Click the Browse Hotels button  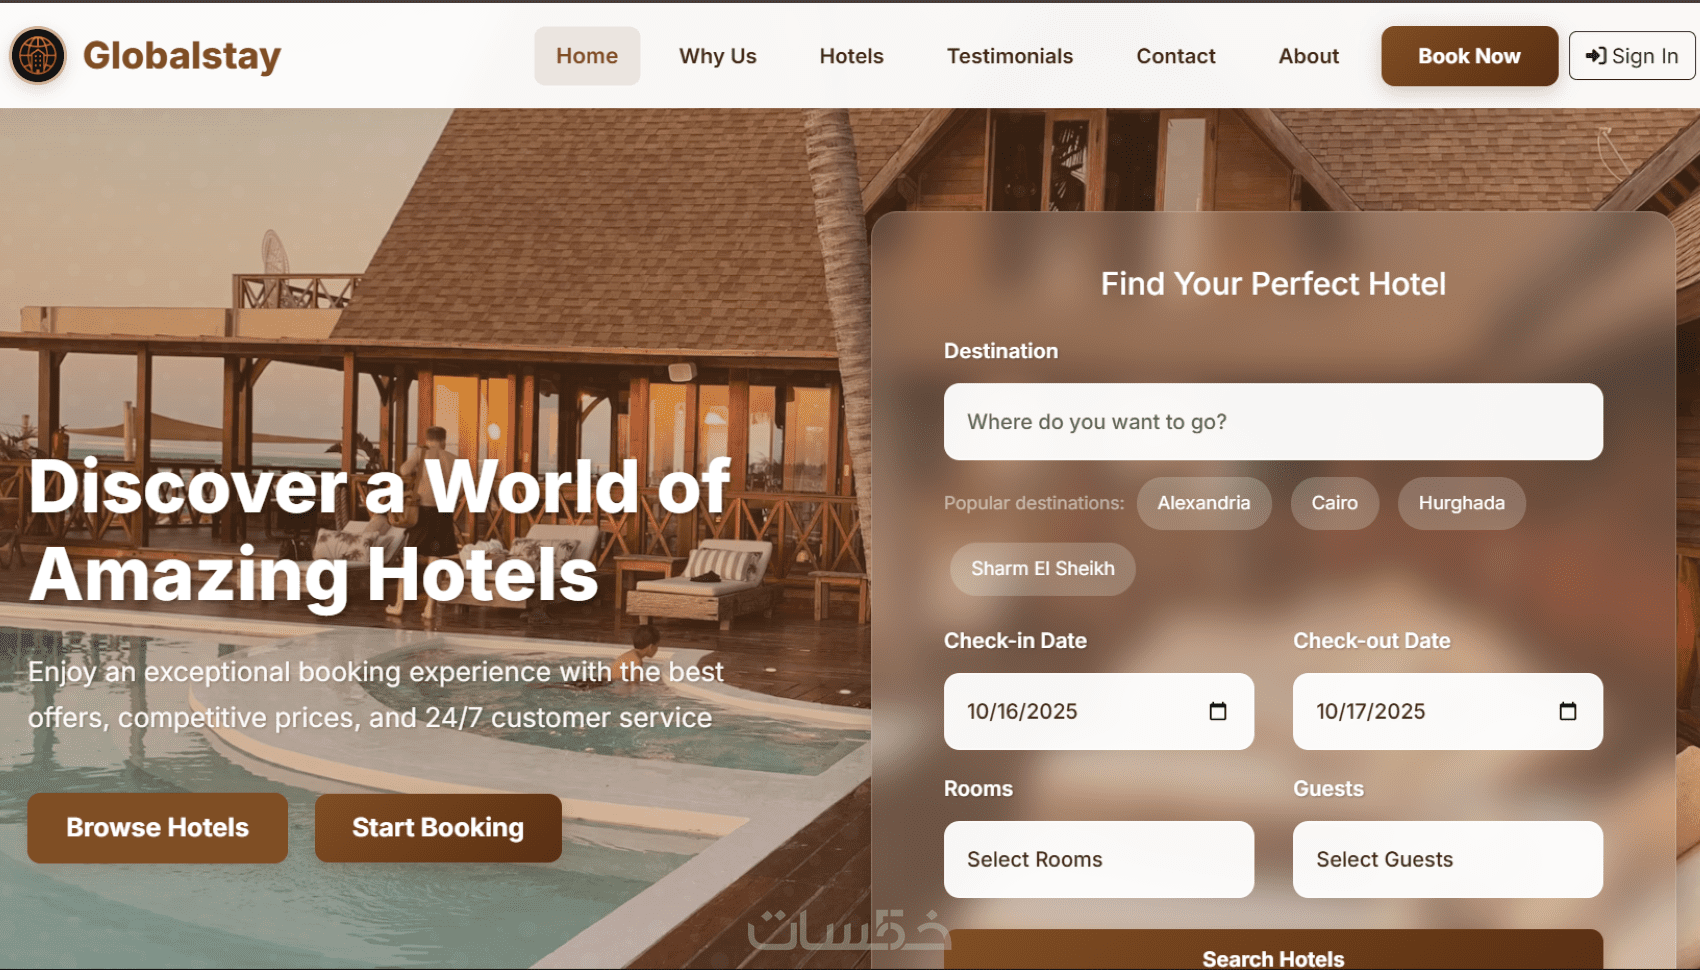[x=158, y=828]
